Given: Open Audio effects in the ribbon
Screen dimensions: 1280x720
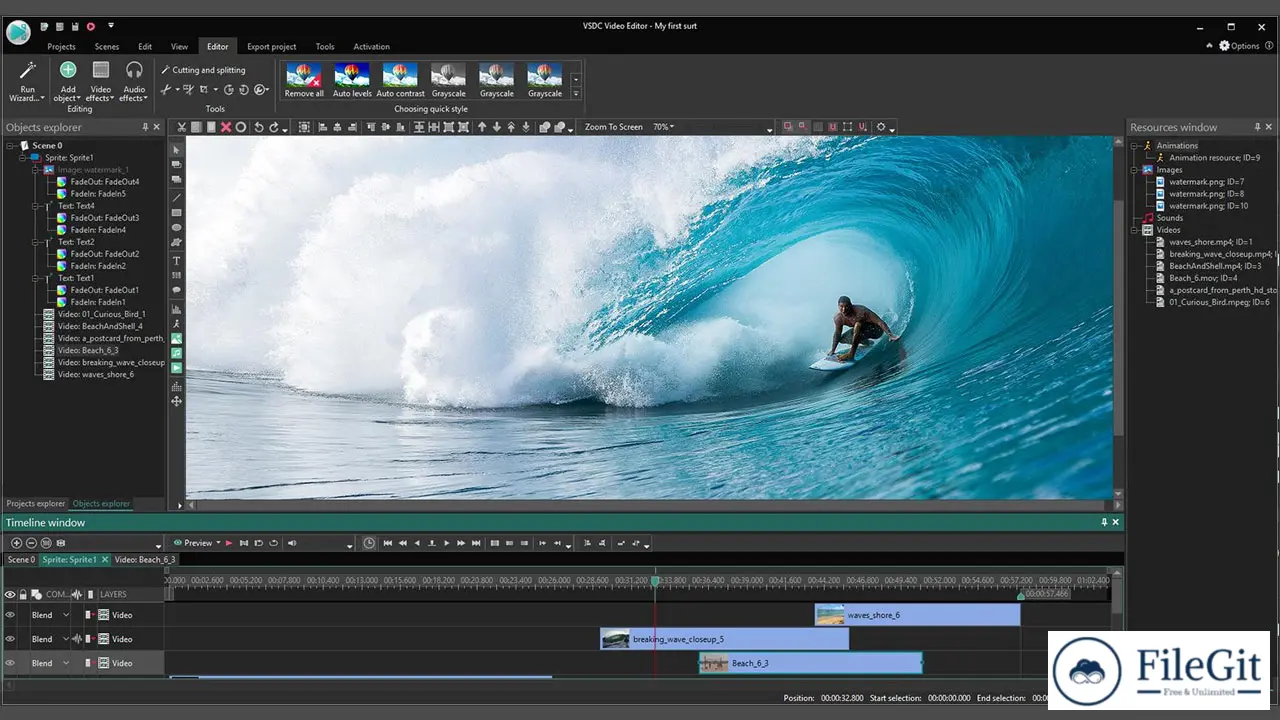Looking at the screenshot, I should click(134, 81).
